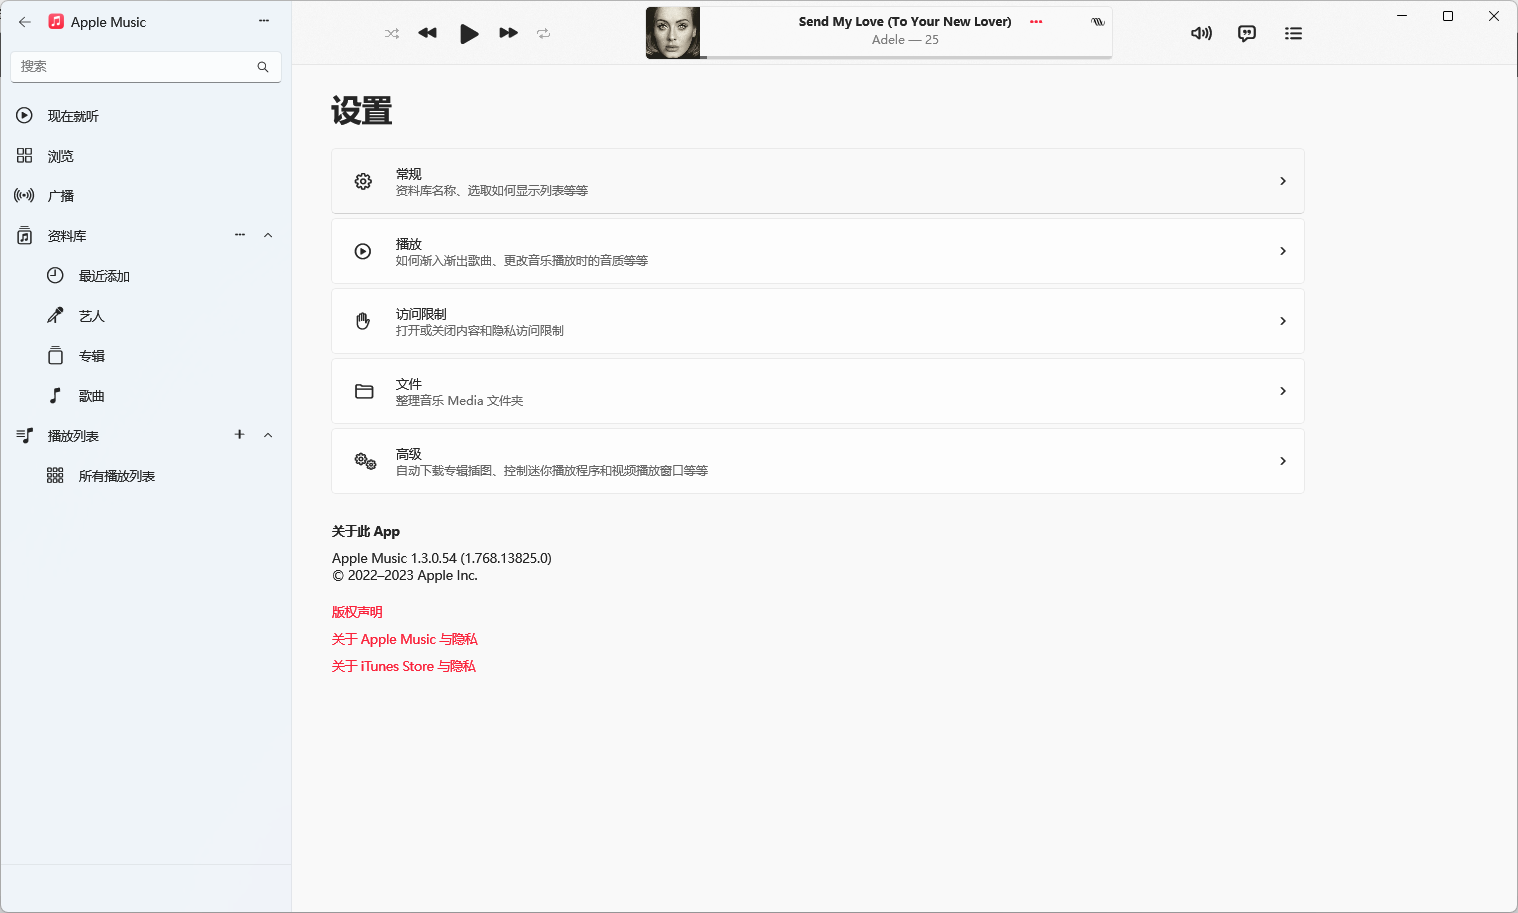Expand the 高级 row chevron
The height and width of the screenshot is (913, 1518).
tap(1283, 461)
